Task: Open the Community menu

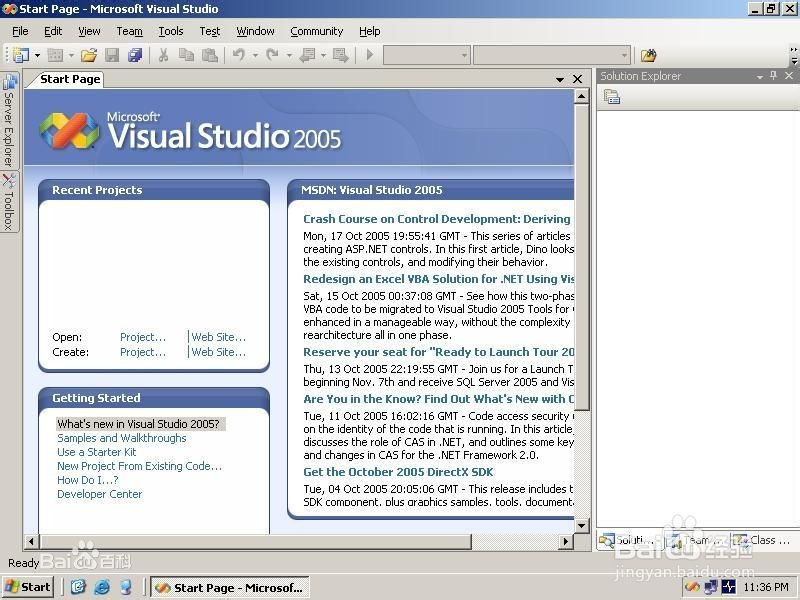Action: (x=316, y=31)
